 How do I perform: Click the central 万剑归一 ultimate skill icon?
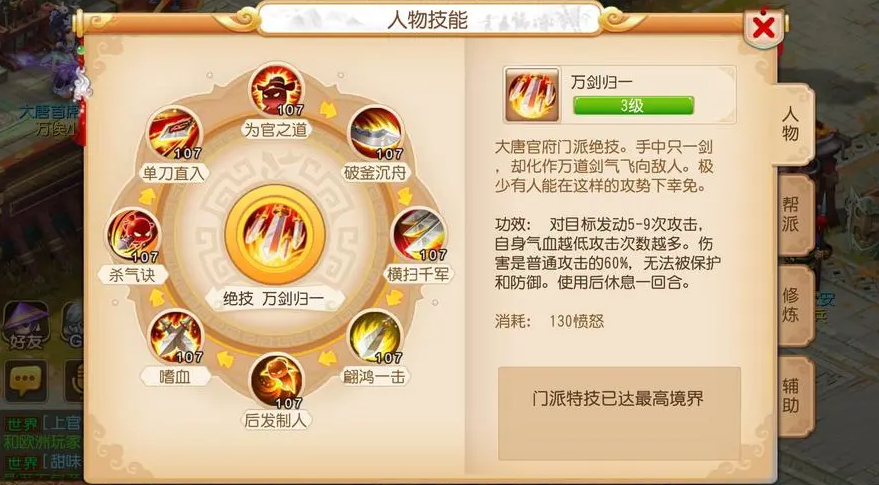click(275, 234)
